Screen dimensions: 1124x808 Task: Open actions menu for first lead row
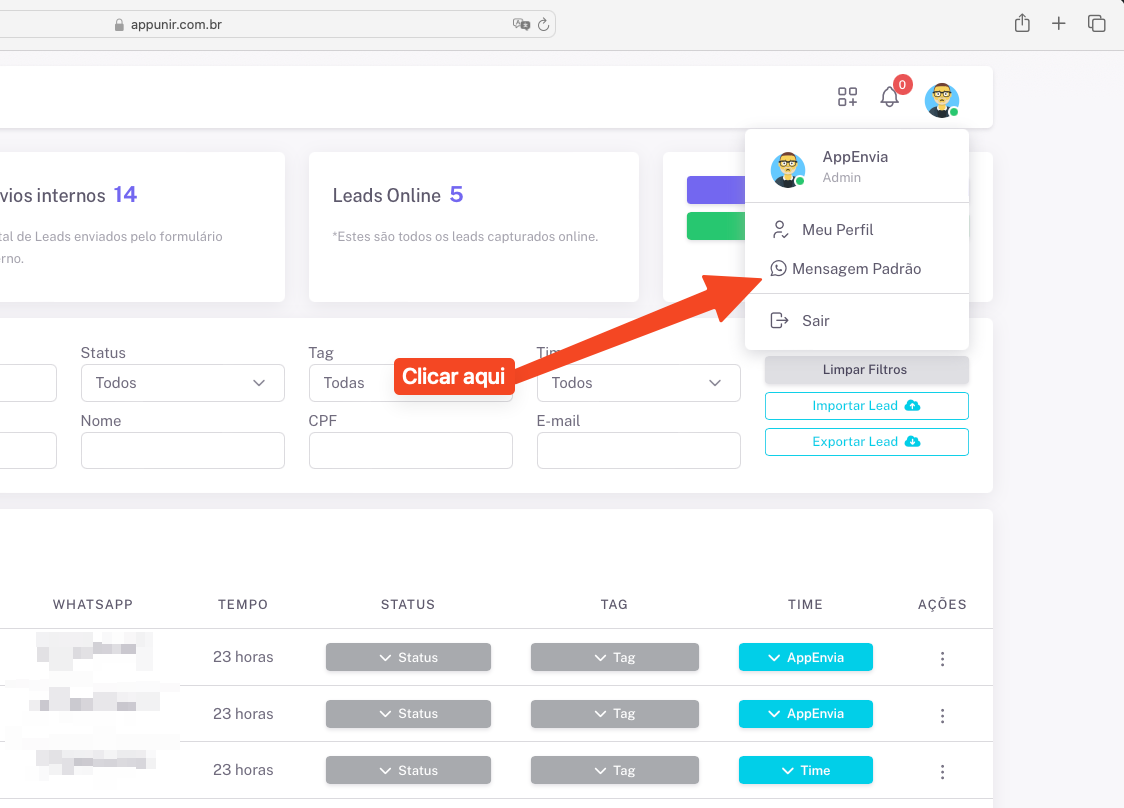tap(942, 659)
